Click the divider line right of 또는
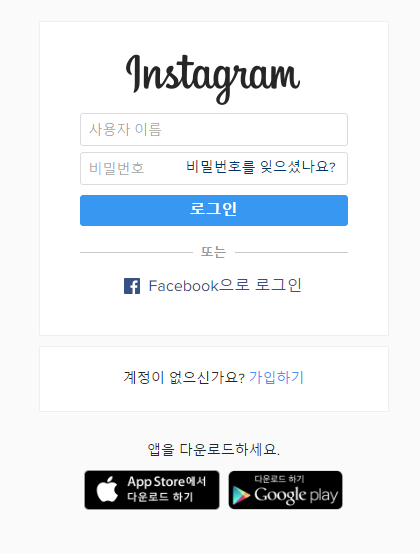The image size is (420, 554). [291, 252]
